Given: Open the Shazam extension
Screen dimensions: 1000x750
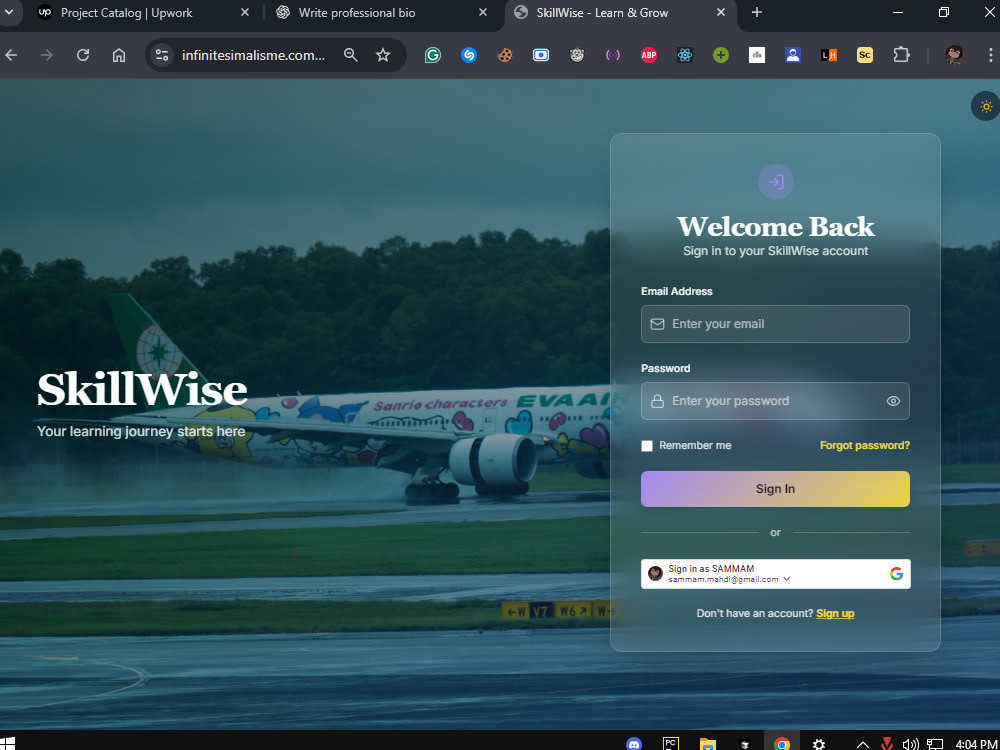Looking at the screenshot, I should point(469,55).
